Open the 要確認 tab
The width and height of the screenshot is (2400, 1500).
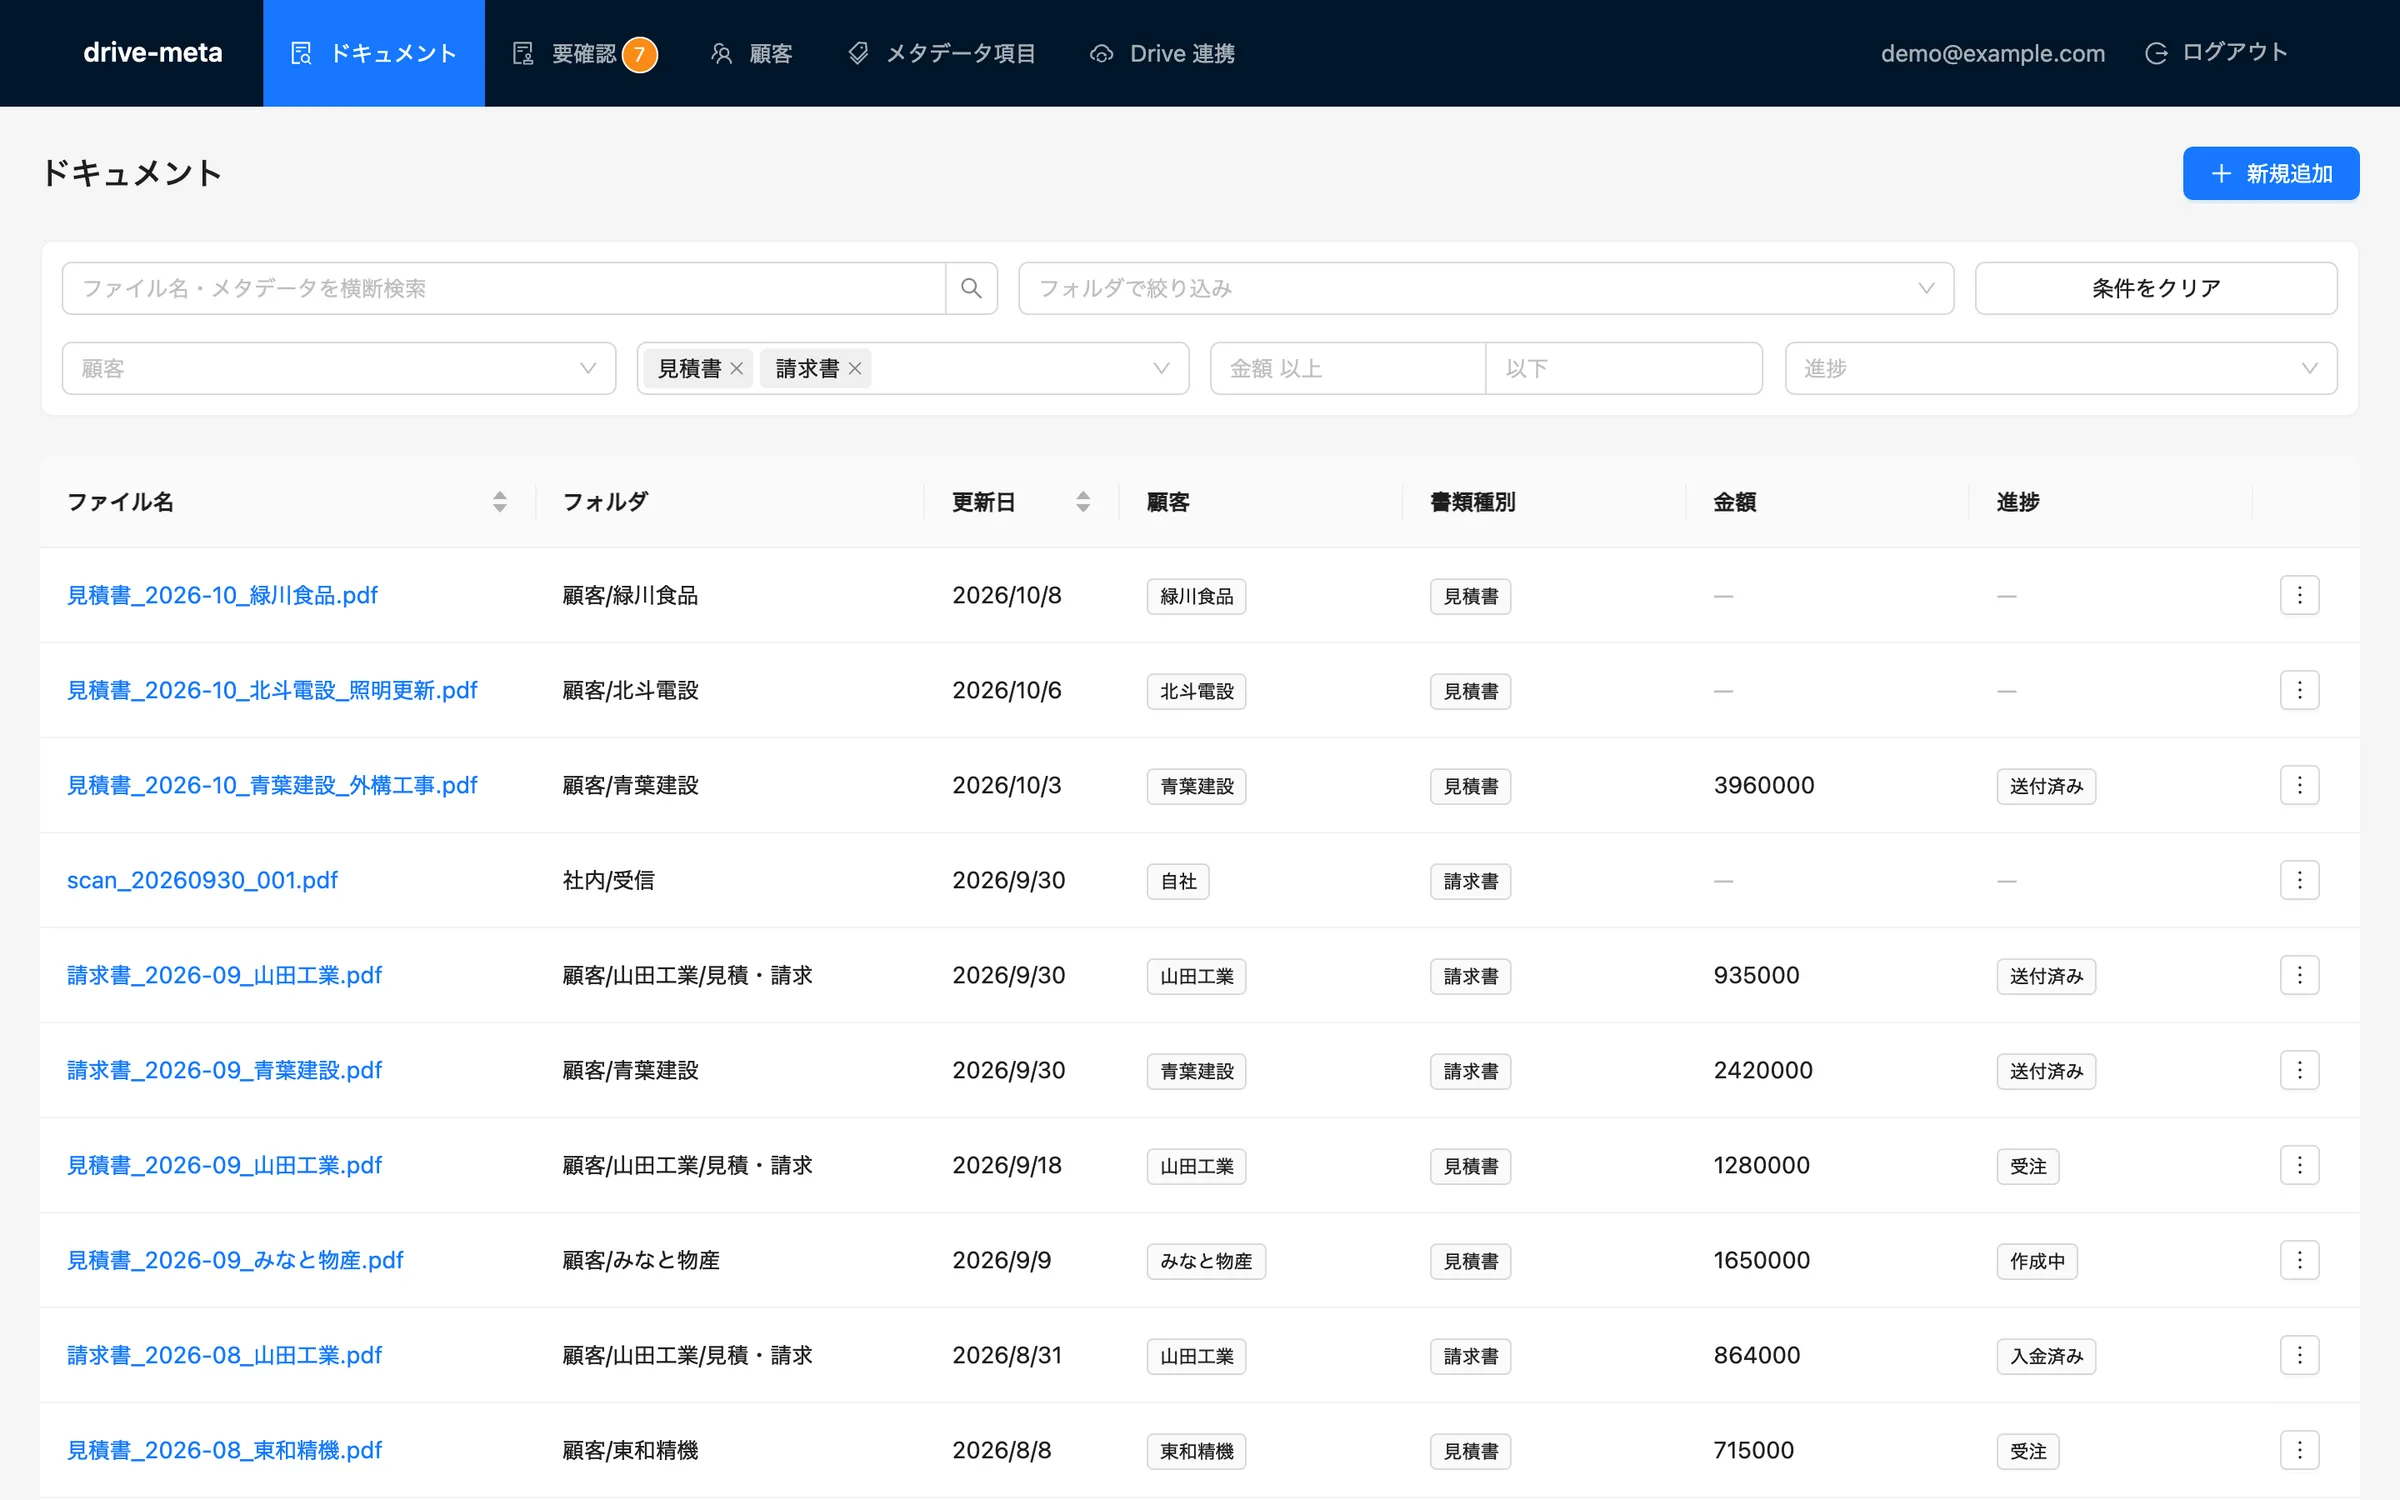coord(584,53)
